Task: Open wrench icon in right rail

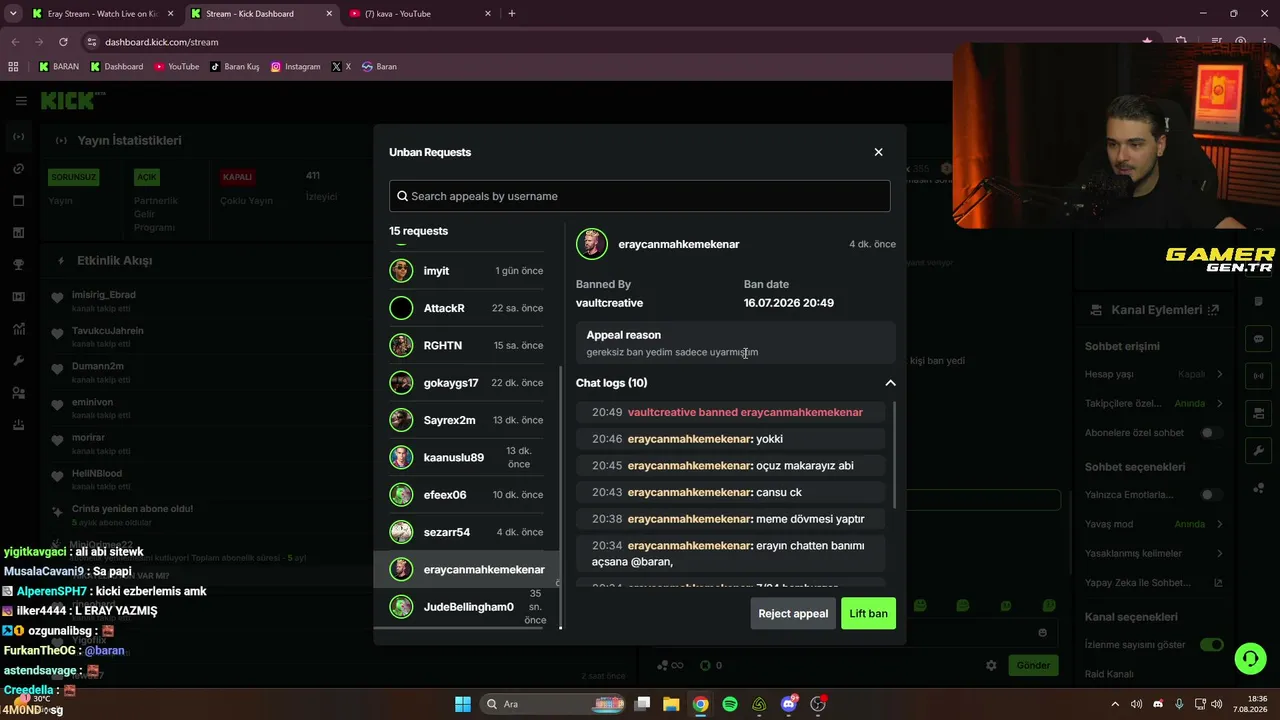Action: tap(1259, 451)
